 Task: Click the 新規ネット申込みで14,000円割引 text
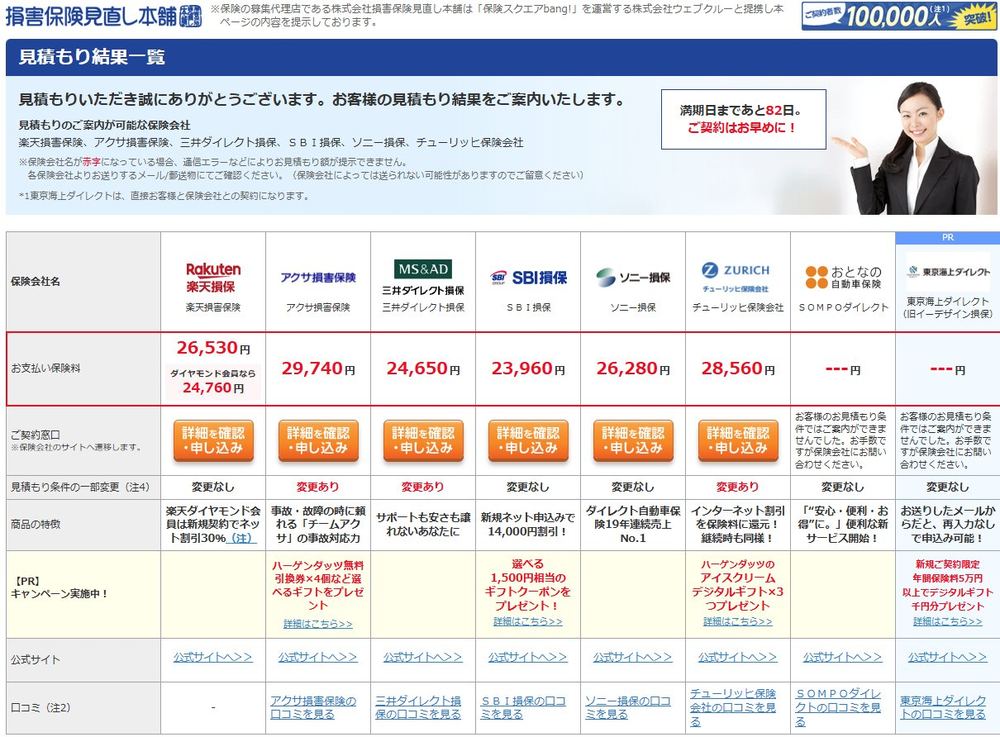[x=528, y=525]
